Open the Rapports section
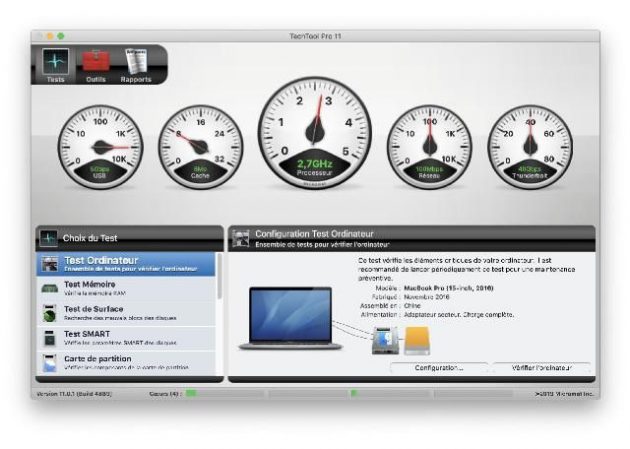This screenshot has width=630, height=449. (136, 65)
